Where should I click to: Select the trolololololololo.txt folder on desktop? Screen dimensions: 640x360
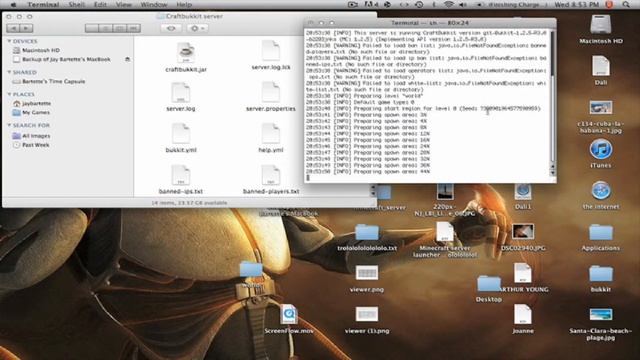tap(367, 232)
